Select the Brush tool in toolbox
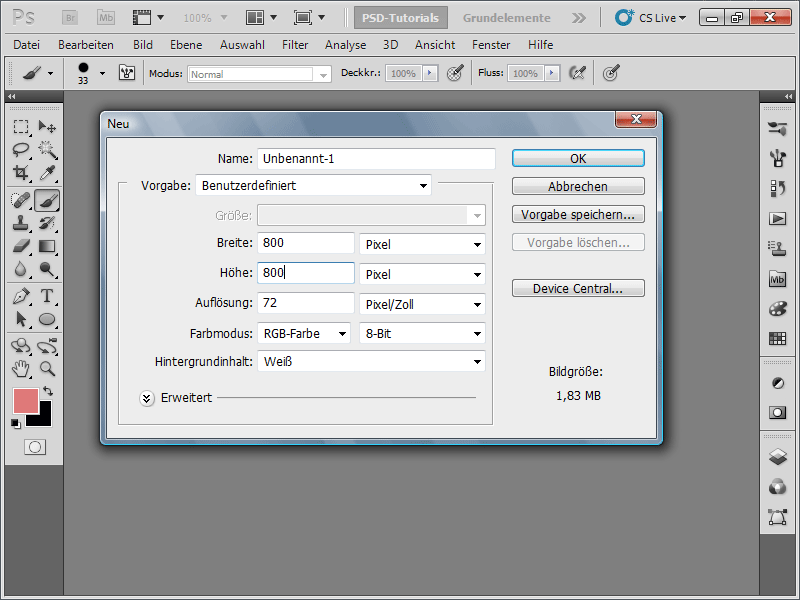 coord(47,200)
